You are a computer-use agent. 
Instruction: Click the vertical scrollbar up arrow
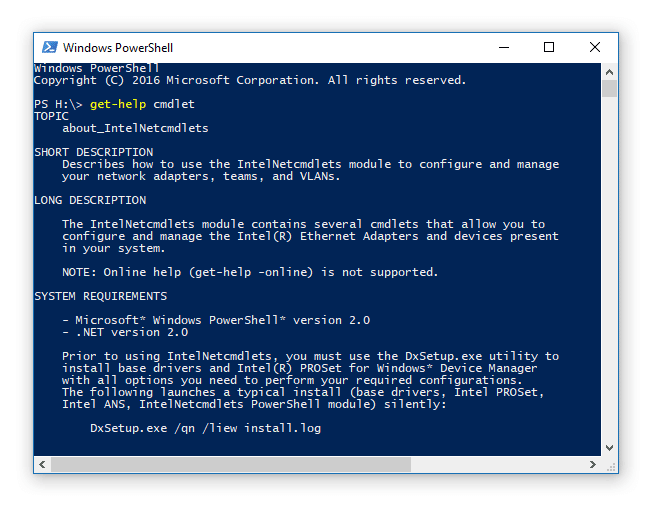tap(609, 71)
